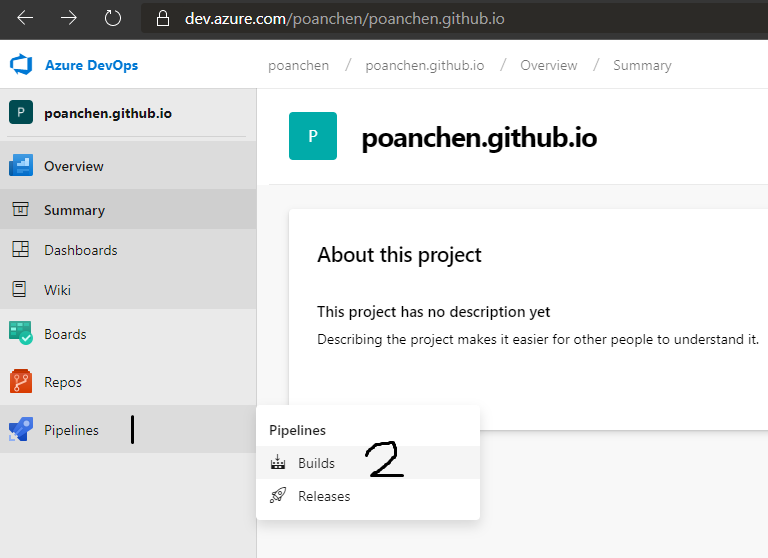Click the Builds icon in flyout
Image resolution: width=768 pixels, height=558 pixels.
(278, 462)
